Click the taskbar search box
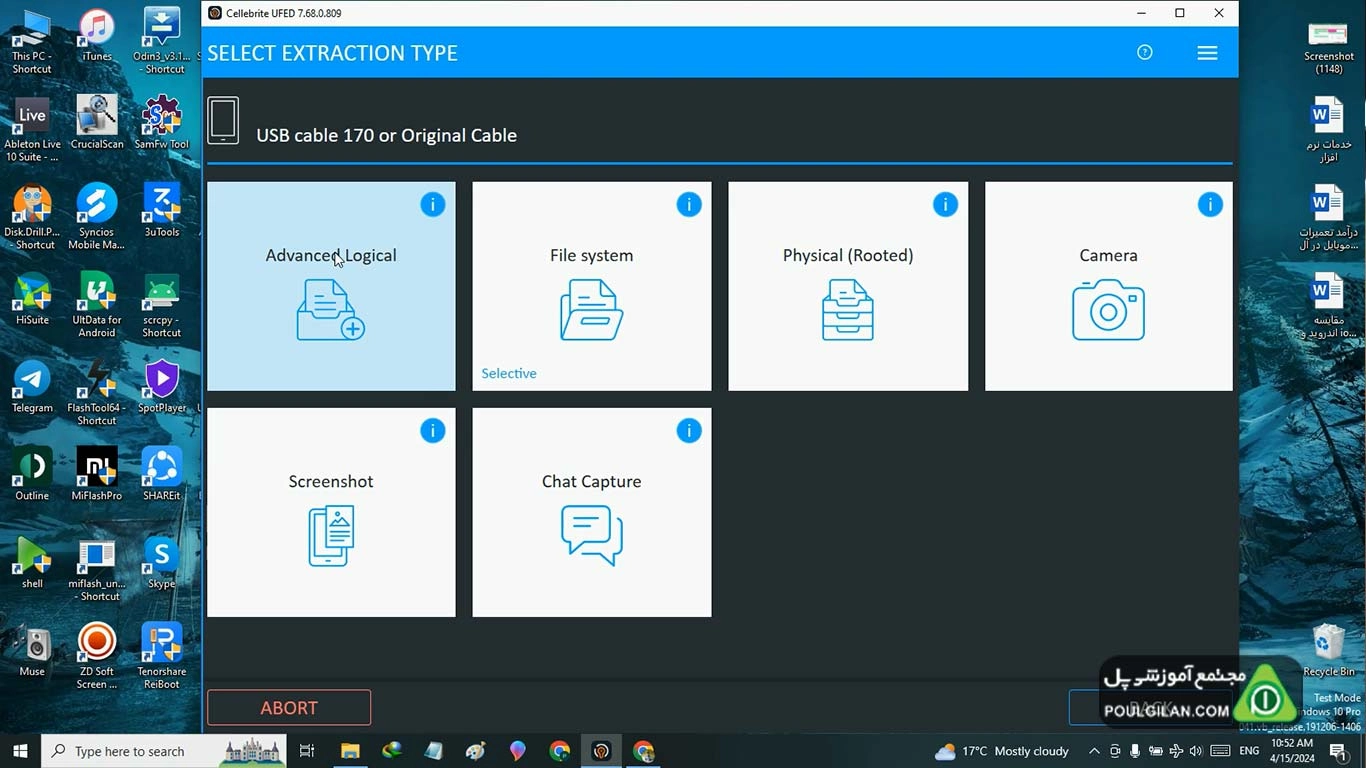 coord(165,751)
